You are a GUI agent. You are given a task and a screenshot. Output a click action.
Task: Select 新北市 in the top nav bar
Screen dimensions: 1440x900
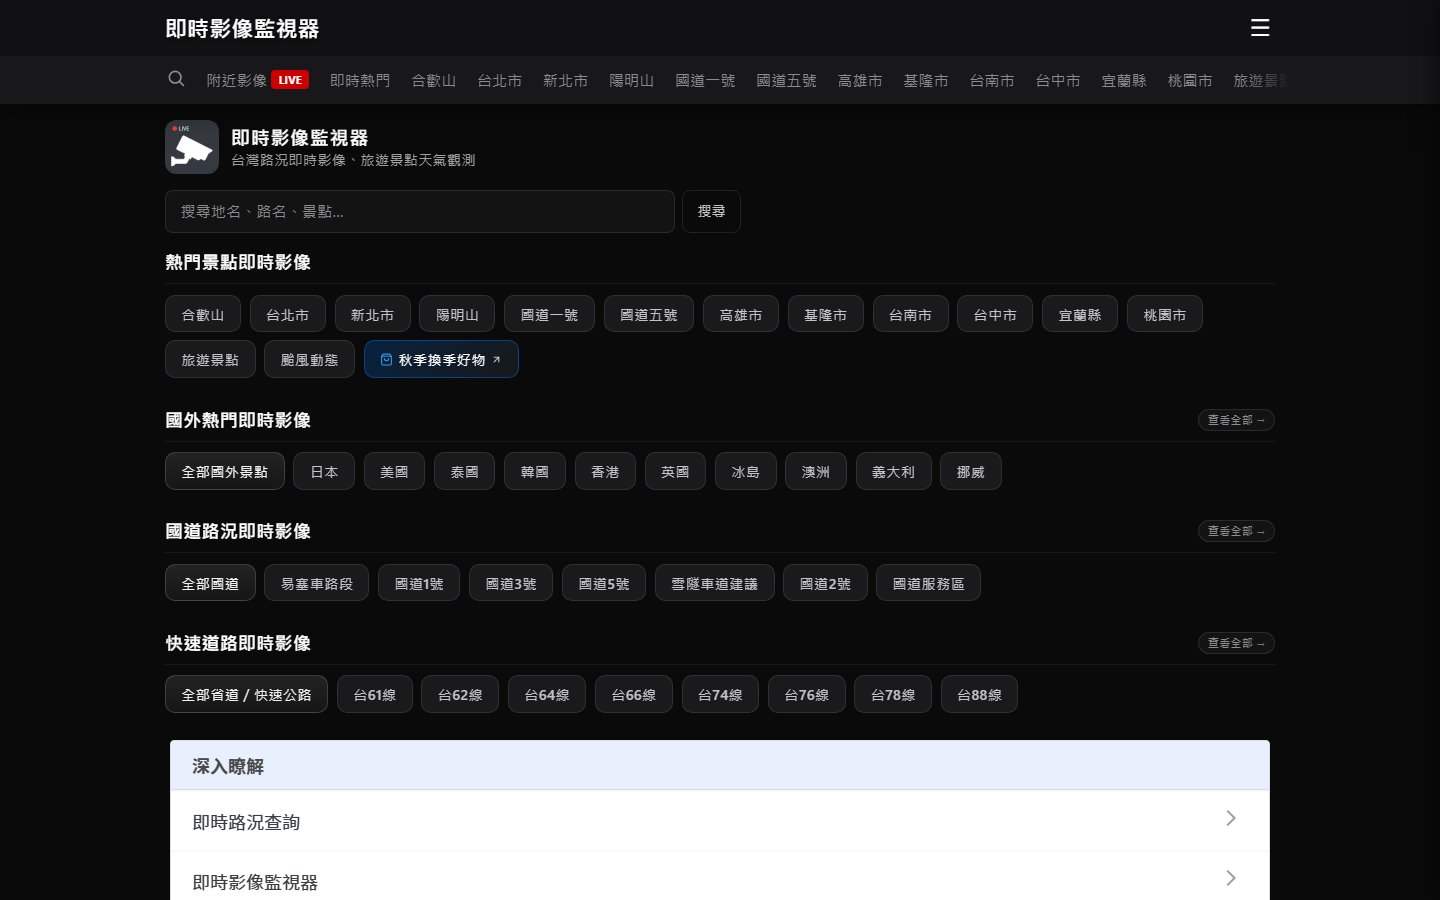point(566,80)
